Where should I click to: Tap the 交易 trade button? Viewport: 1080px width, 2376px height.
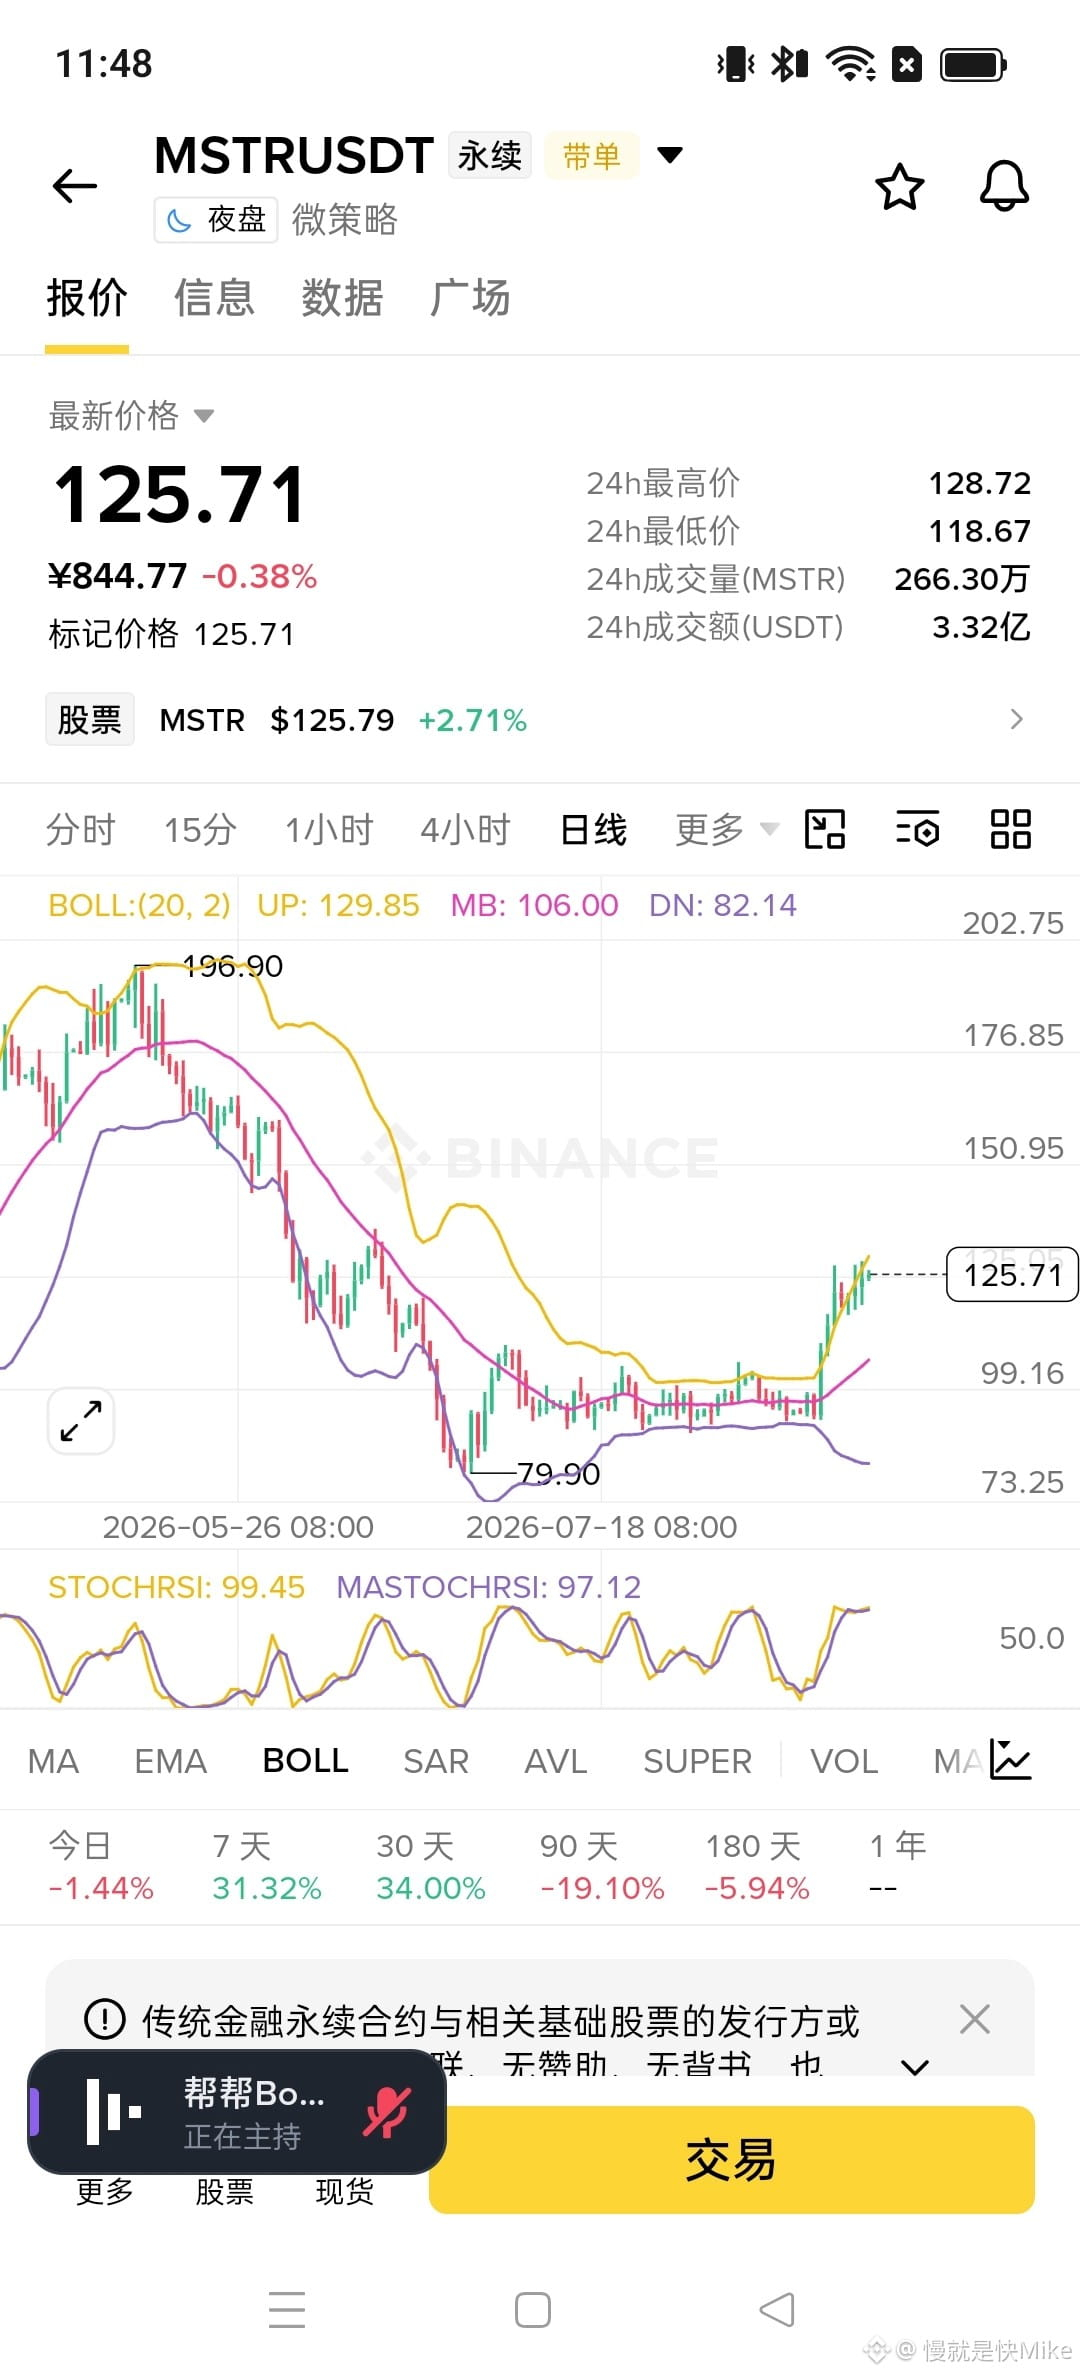731,2160
